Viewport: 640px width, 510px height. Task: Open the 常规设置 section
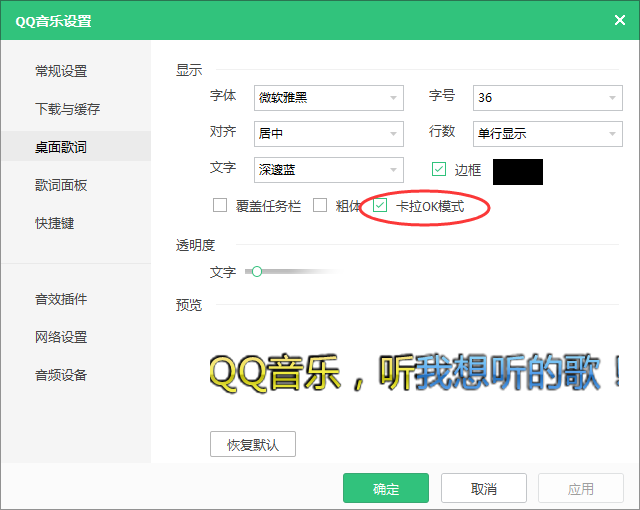coord(61,71)
